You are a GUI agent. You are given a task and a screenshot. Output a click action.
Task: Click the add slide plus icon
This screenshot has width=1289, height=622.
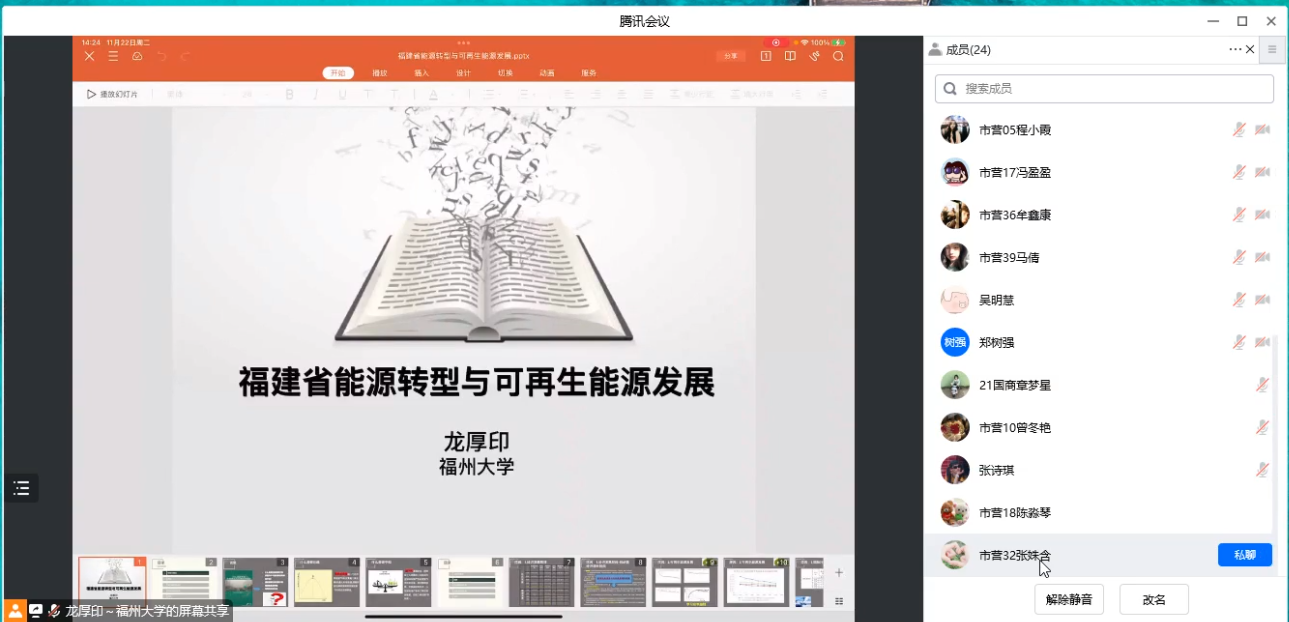[x=839, y=572]
